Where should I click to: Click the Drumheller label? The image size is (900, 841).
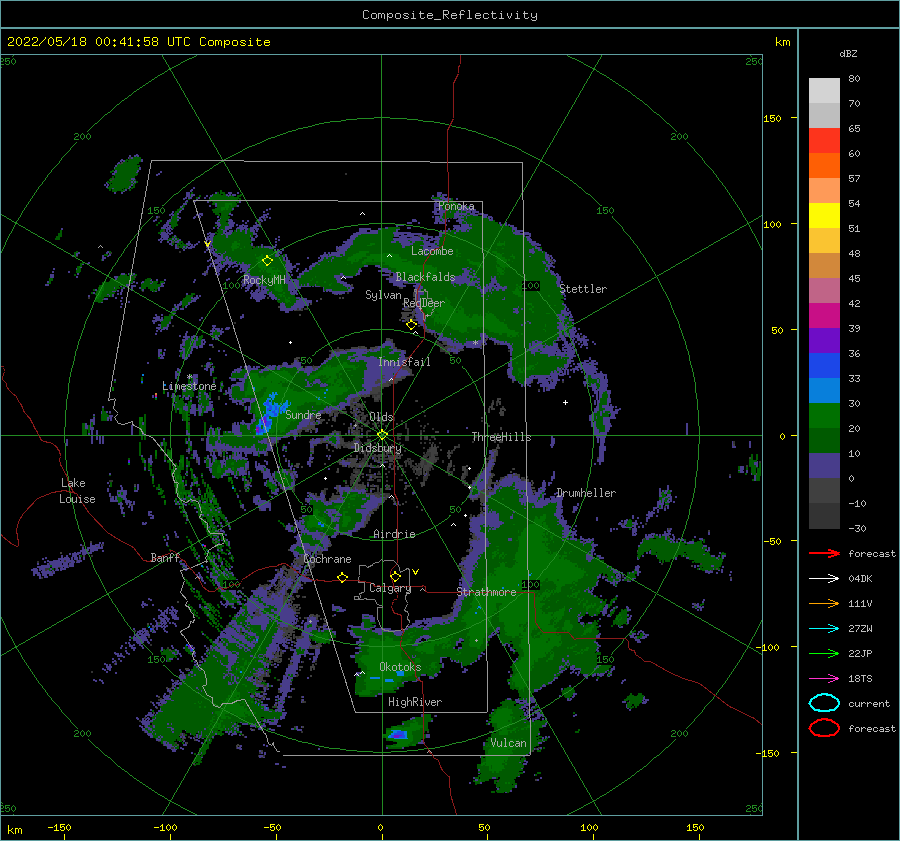(x=586, y=493)
